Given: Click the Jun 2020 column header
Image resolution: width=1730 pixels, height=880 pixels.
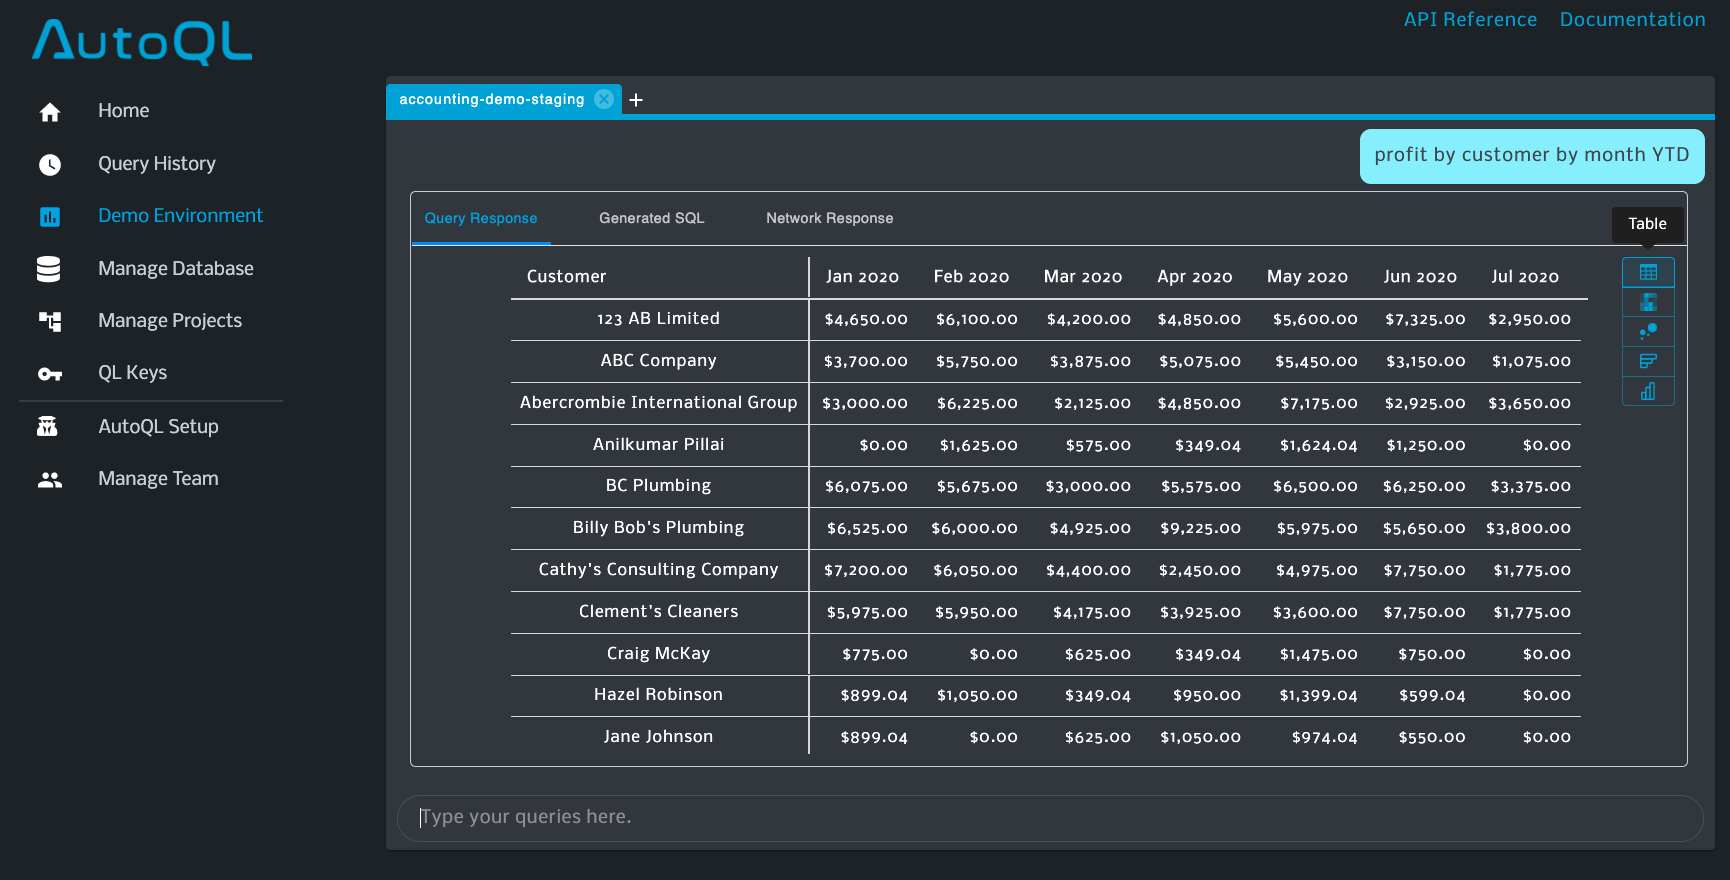Looking at the screenshot, I should click(1420, 276).
